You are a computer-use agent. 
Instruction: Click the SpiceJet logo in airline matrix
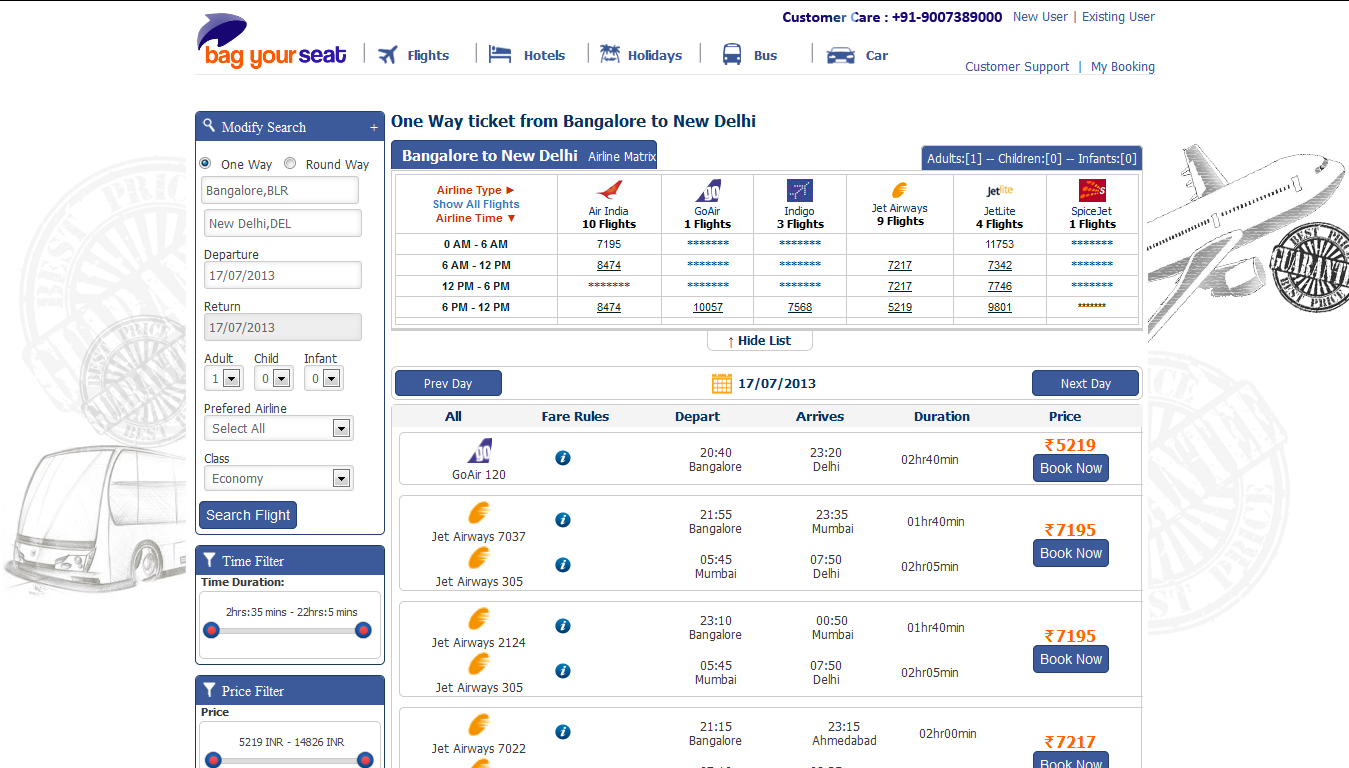1092,190
